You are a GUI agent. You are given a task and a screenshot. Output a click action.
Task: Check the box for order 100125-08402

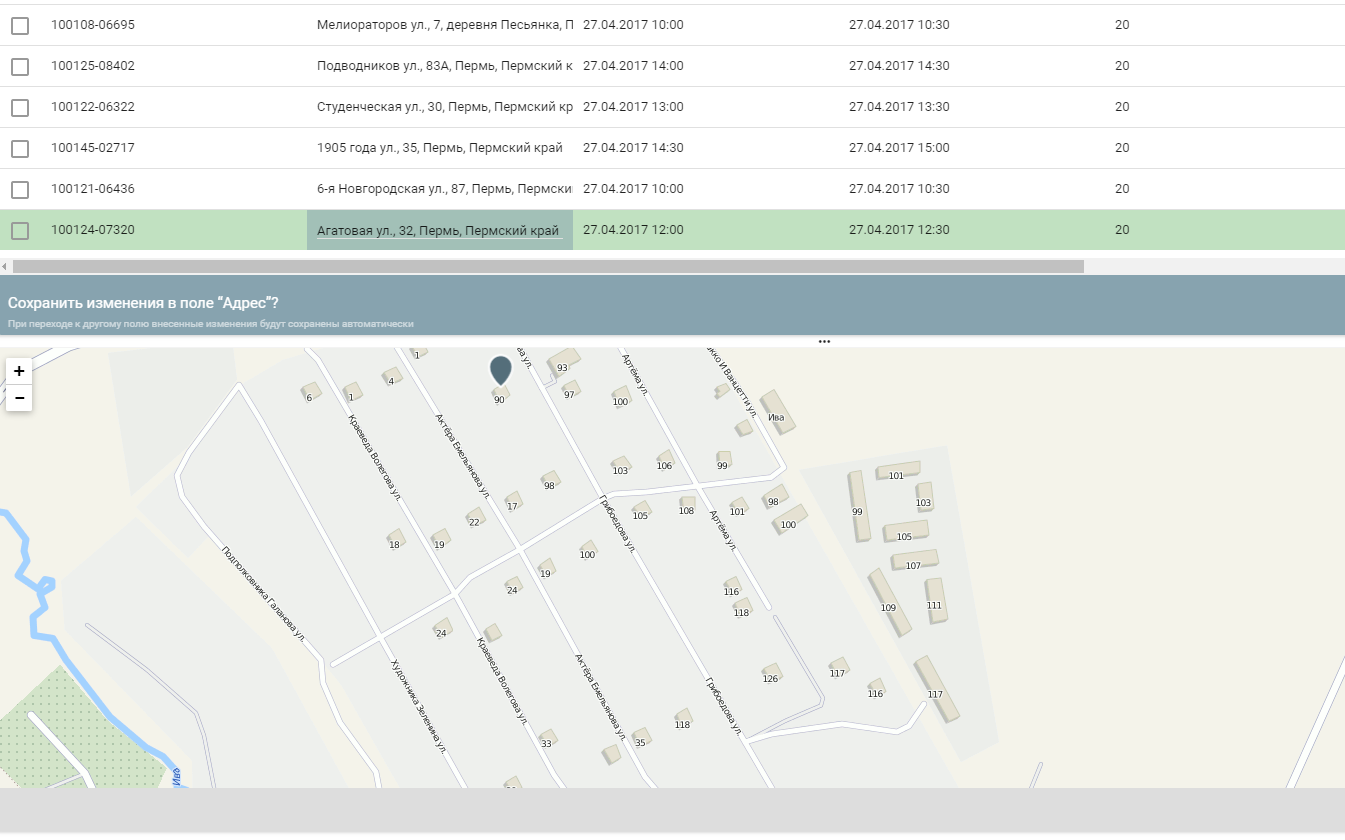pyautogui.click(x=20, y=66)
